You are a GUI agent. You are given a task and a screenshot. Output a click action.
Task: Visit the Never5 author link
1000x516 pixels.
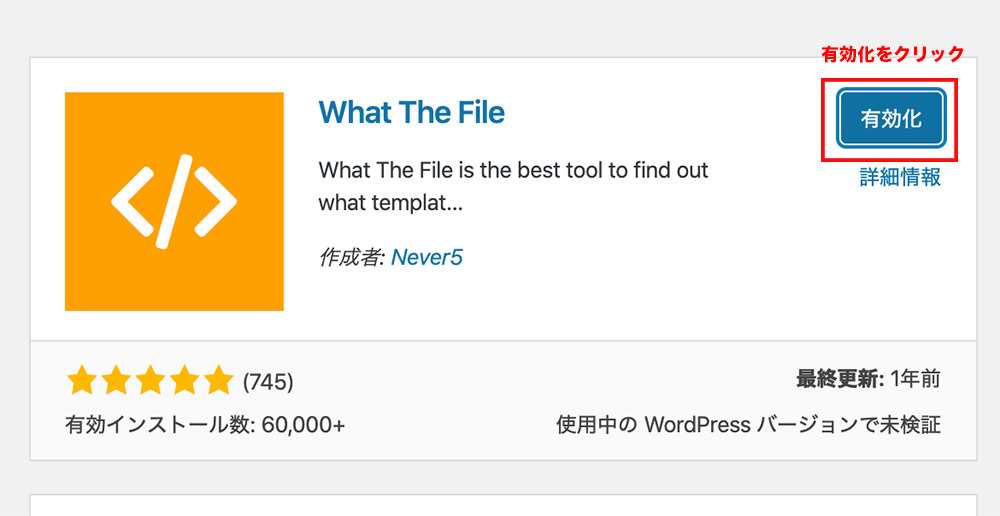427,257
